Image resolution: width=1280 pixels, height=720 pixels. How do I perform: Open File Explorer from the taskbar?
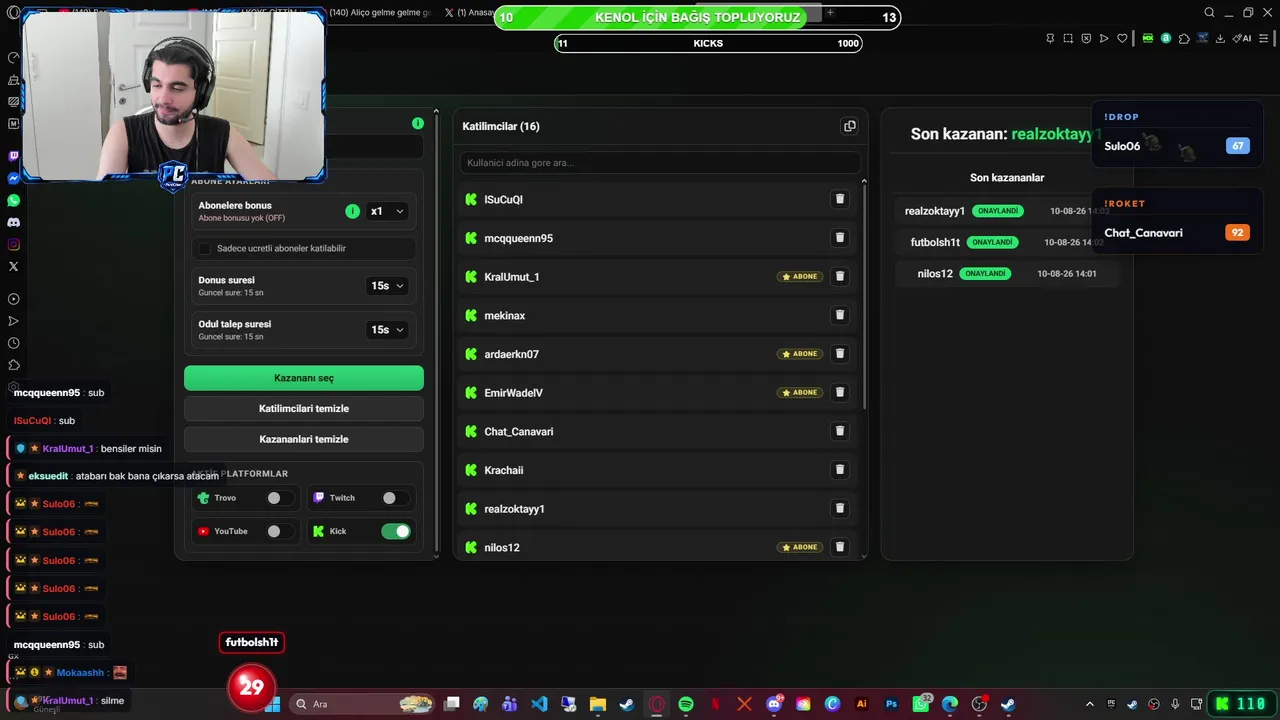click(598, 704)
